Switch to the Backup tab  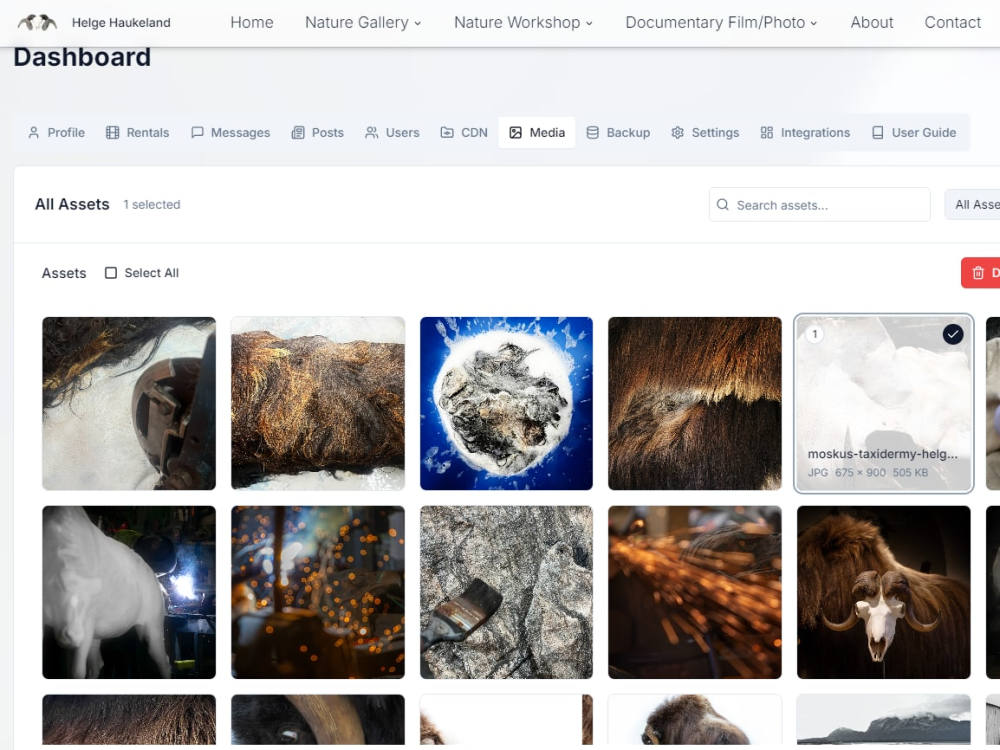(619, 133)
